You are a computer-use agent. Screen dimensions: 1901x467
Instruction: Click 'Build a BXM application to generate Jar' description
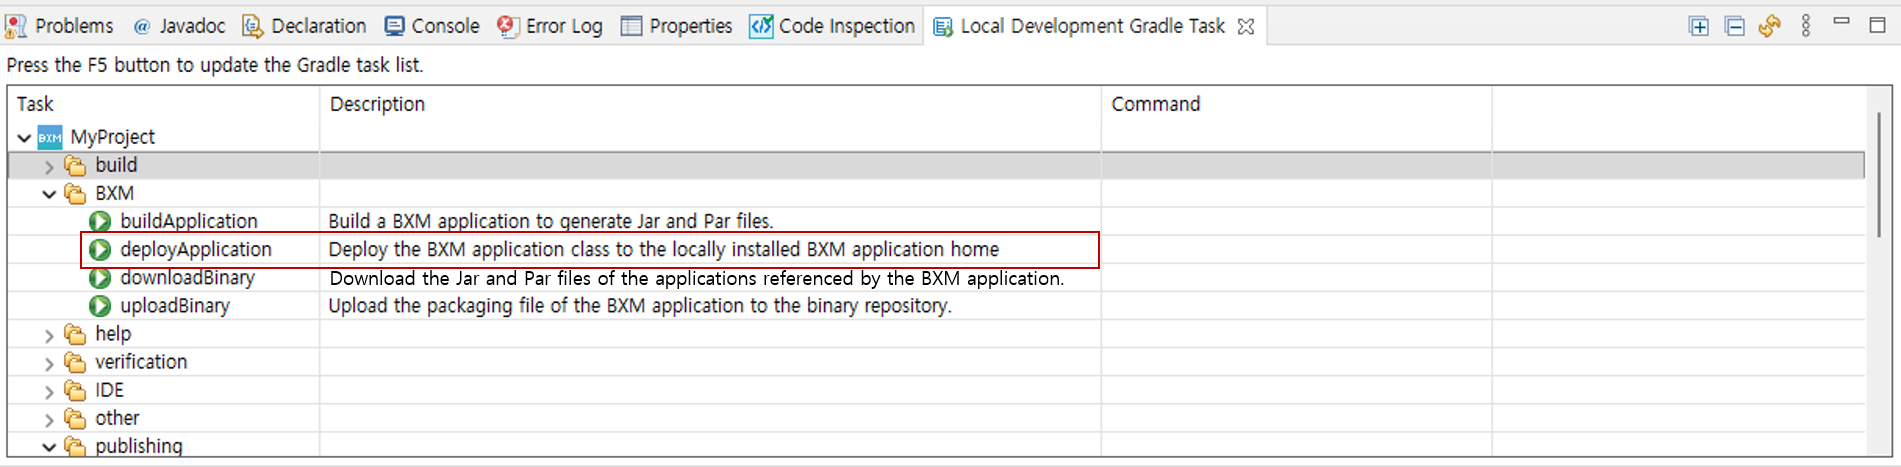click(551, 221)
